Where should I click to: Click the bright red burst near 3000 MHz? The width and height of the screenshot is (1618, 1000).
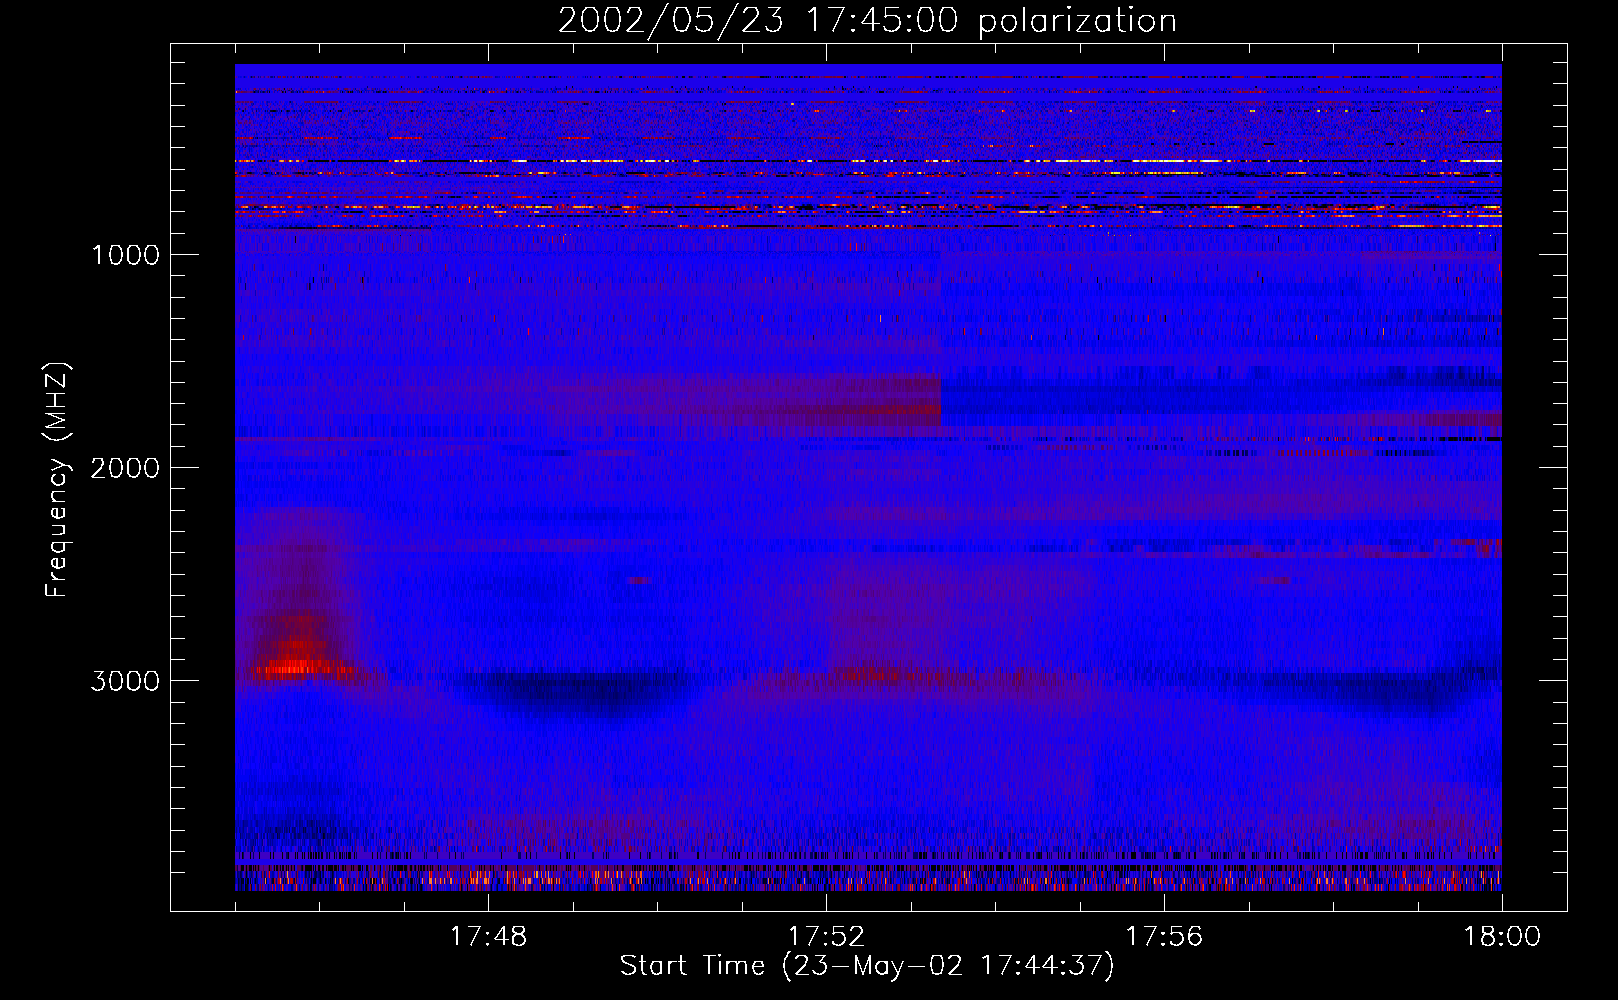[298, 665]
